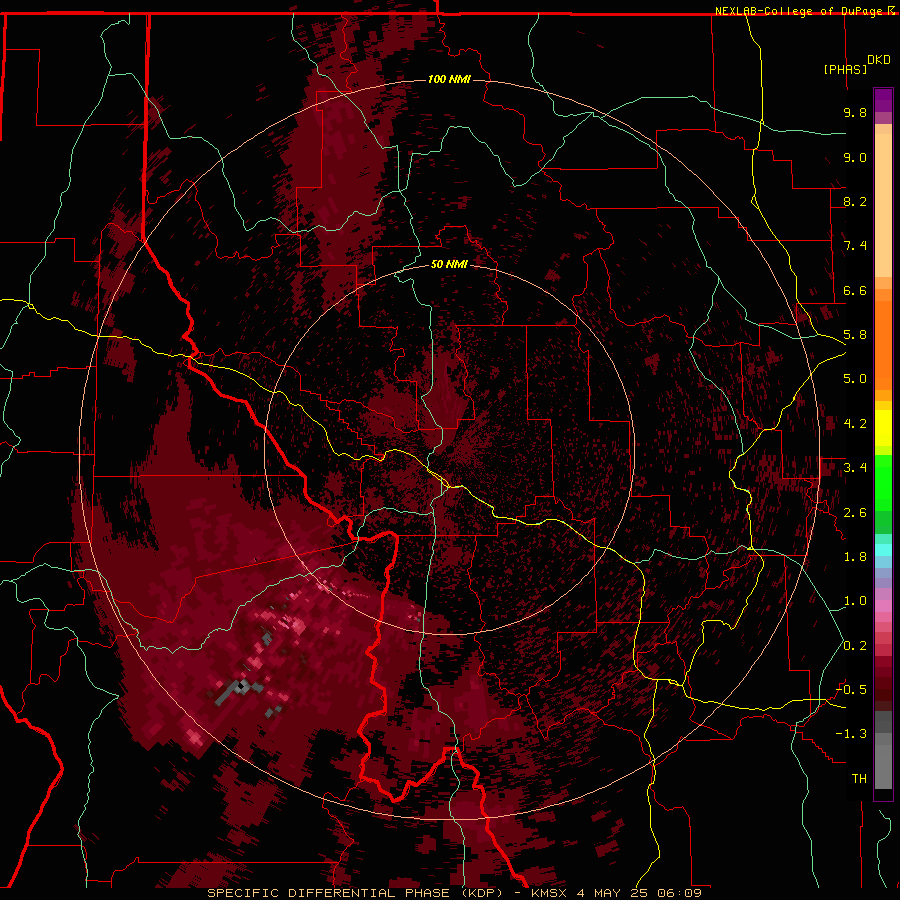
Task: Pick the peach color bar segment beside 8.2
Action: coord(883,205)
